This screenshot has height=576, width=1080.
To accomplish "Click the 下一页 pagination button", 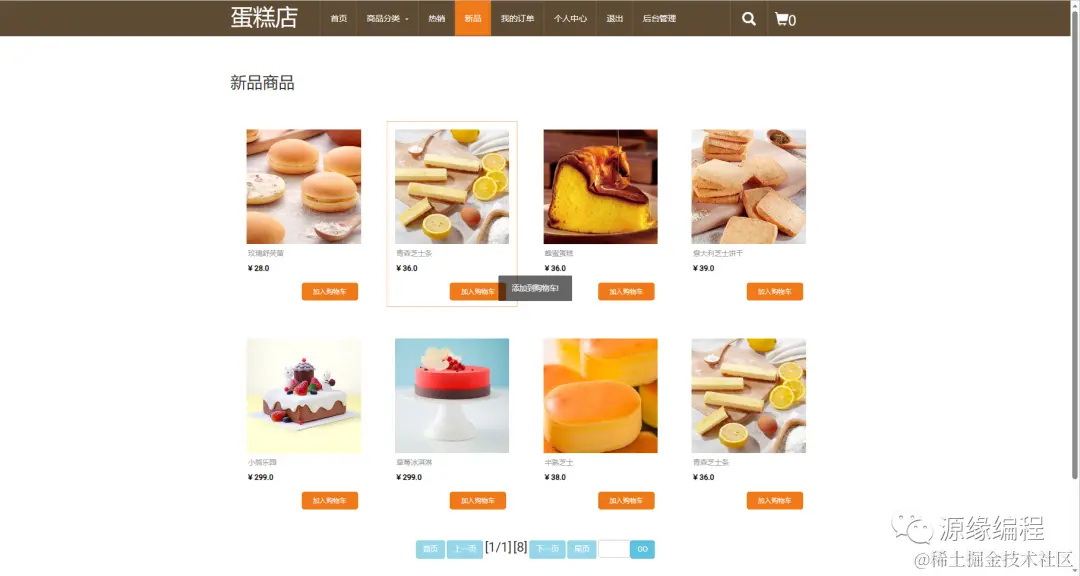I will point(547,549).
